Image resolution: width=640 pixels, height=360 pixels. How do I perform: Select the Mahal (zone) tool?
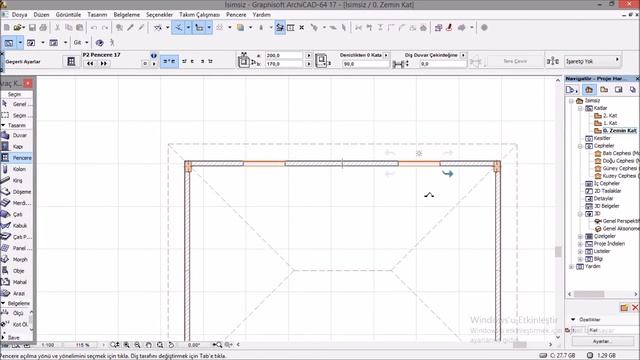16,282
